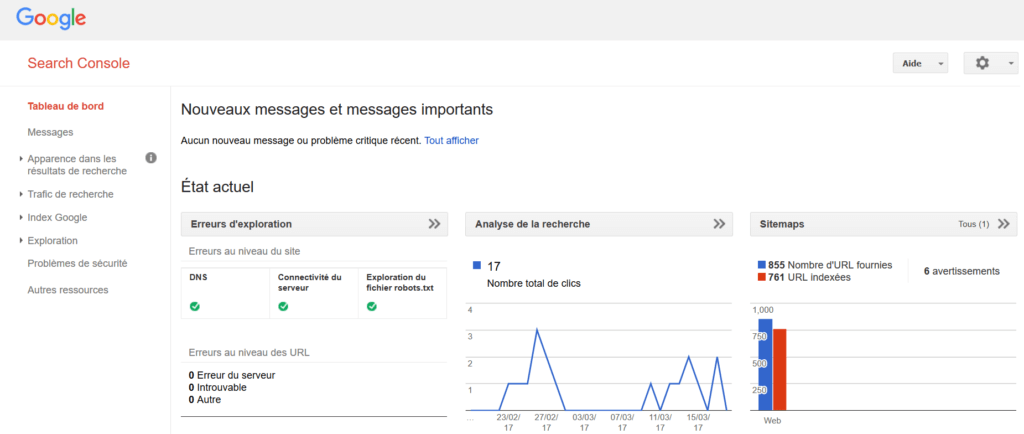Expand Index Google section

click(57, 217)
